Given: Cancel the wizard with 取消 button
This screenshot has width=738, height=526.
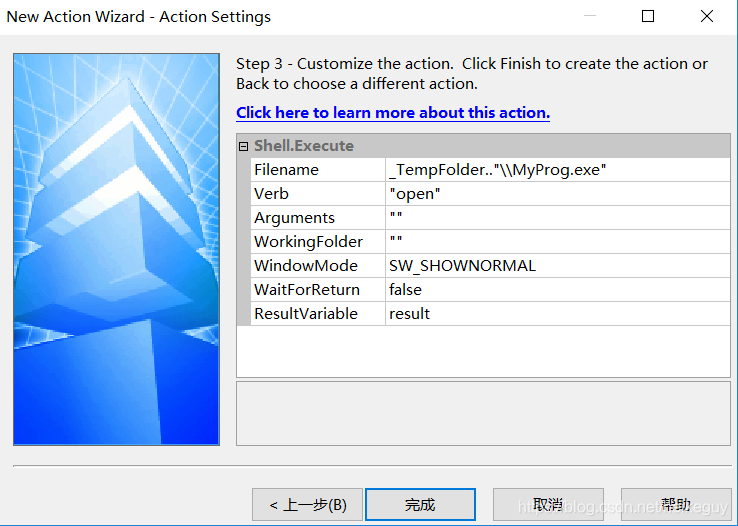Looking at the screenshot, I should pos(548,504).
